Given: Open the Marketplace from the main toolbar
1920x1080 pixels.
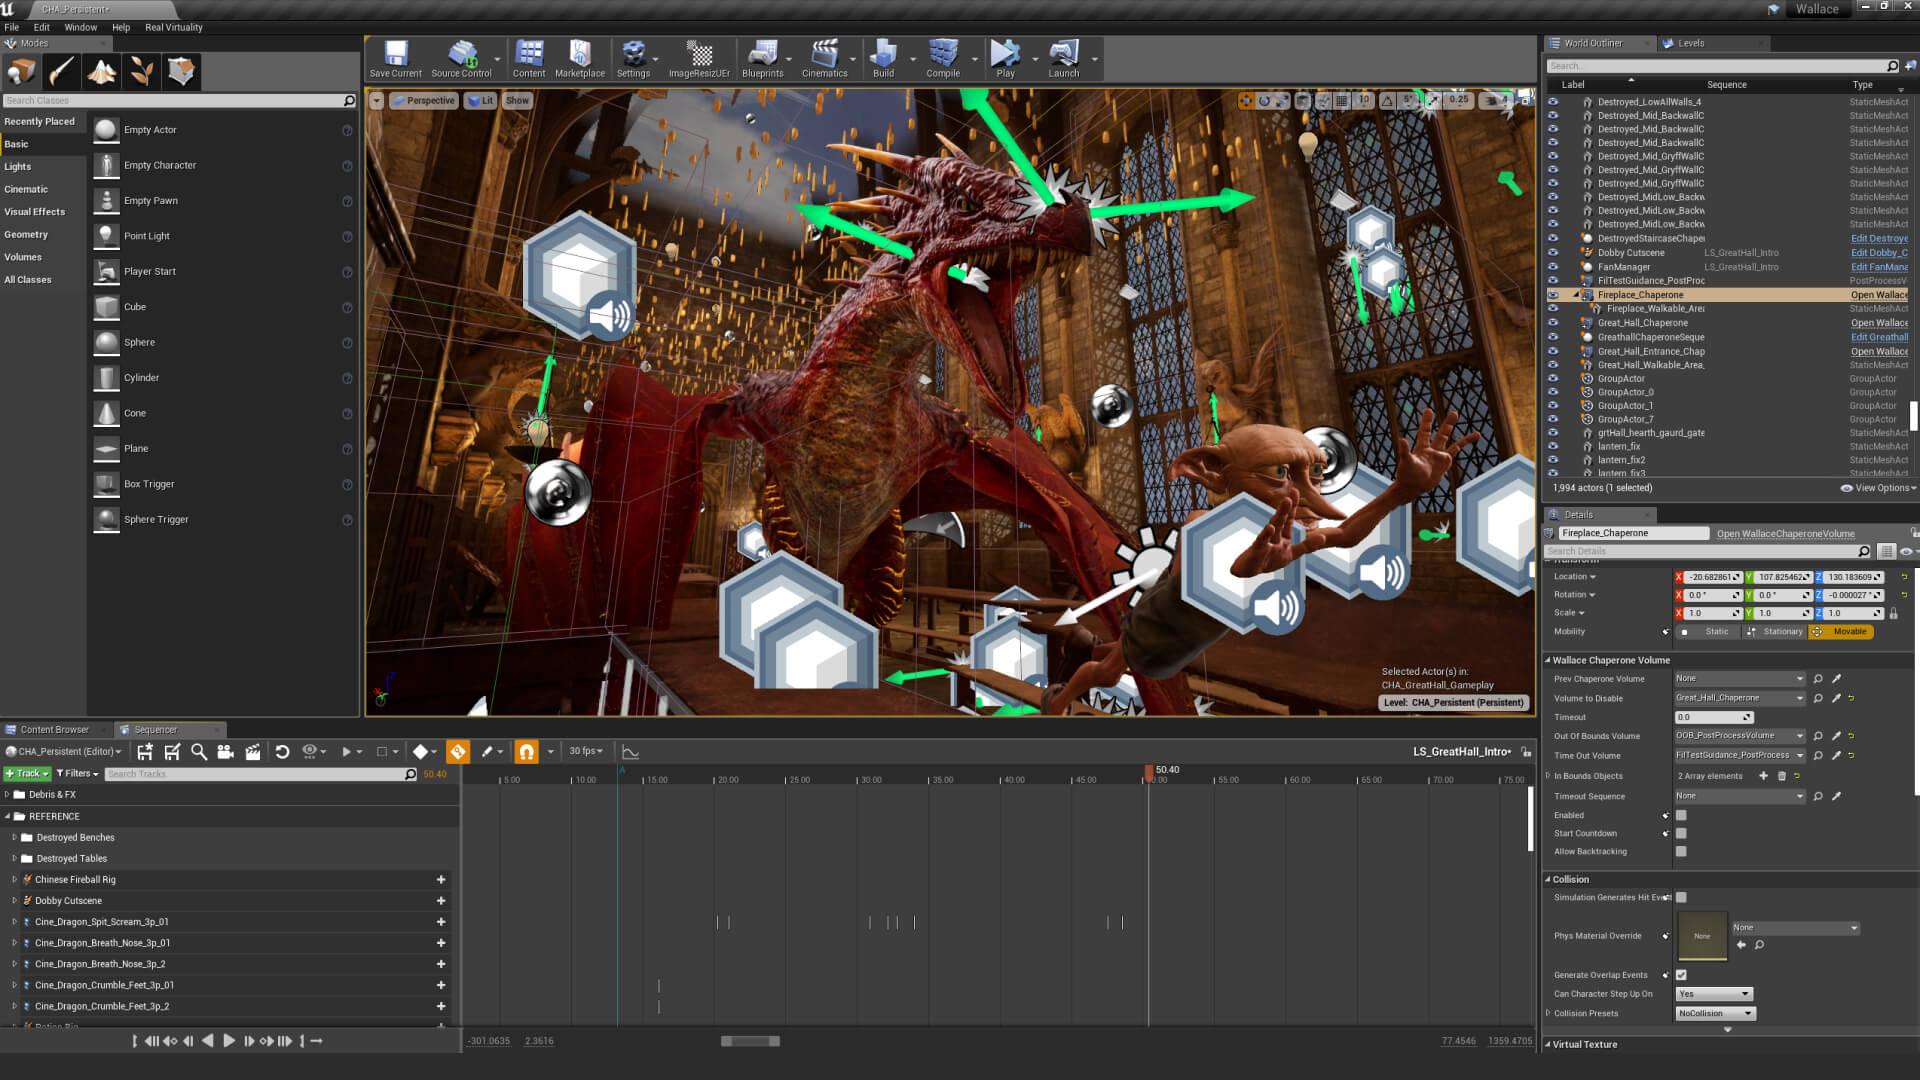Looking at the screenshot, I should click(x=579, y=55).
